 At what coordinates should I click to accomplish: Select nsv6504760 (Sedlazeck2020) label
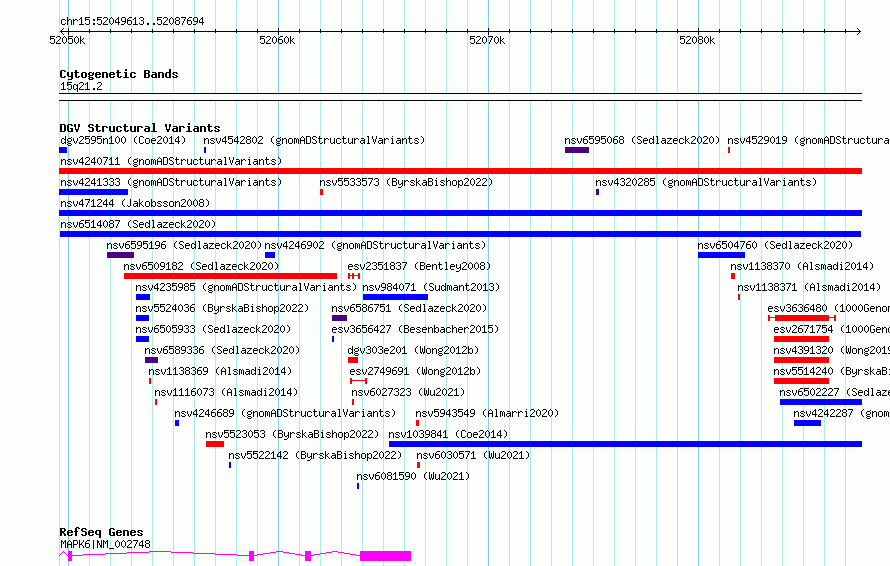pos(775,245)
